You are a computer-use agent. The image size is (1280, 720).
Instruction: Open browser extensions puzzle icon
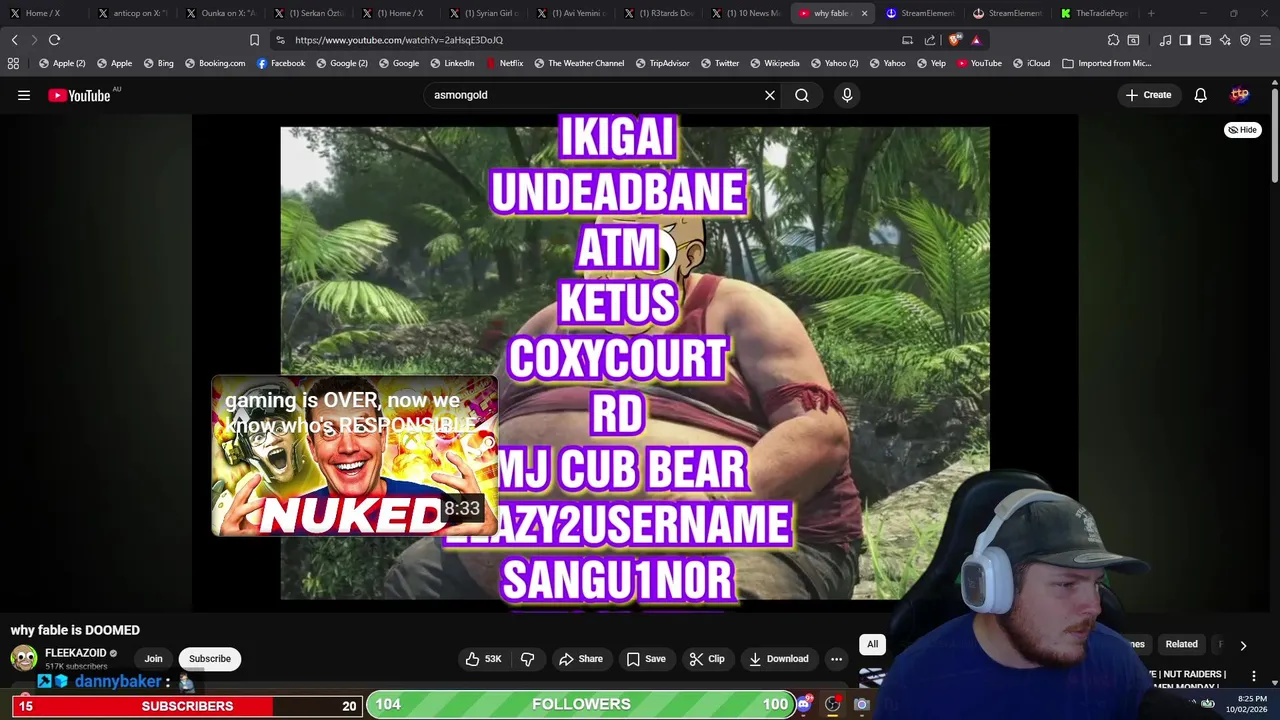[1113, 40]
